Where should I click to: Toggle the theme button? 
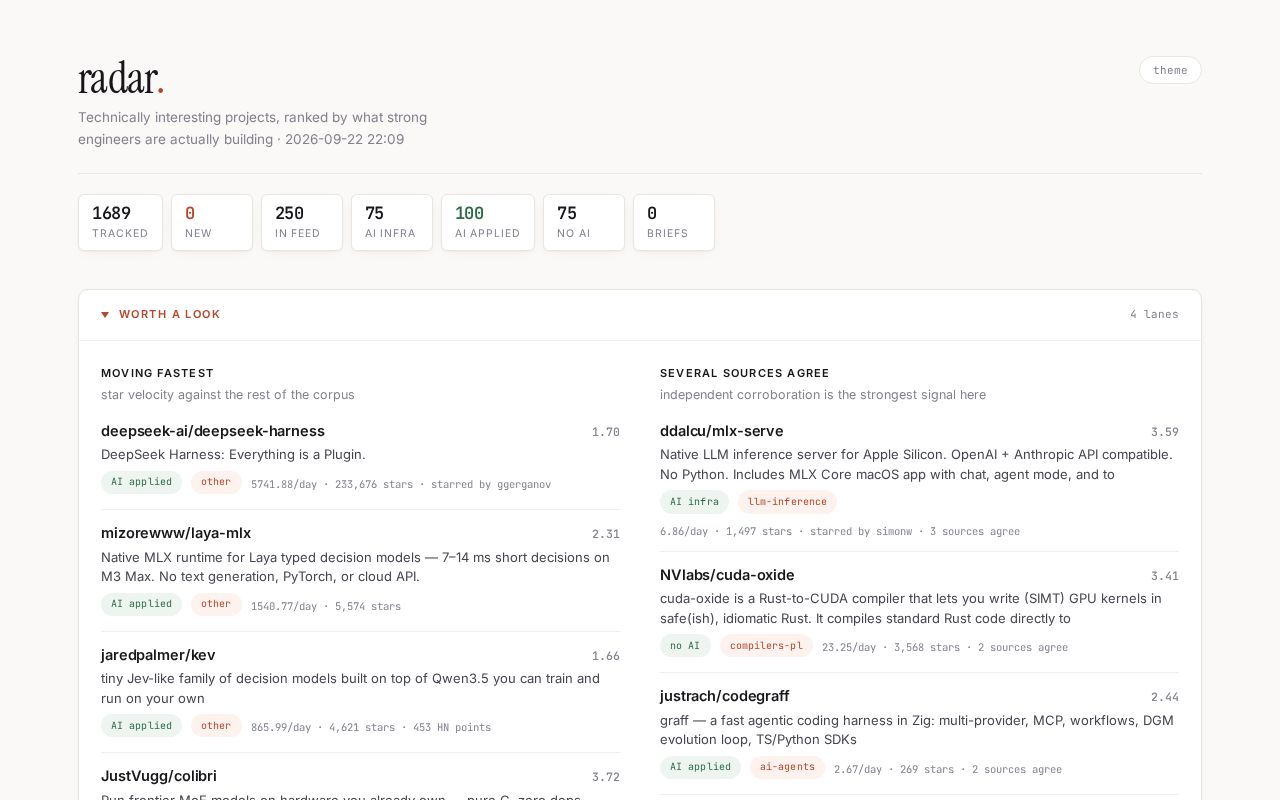(x=1170, y=70)
